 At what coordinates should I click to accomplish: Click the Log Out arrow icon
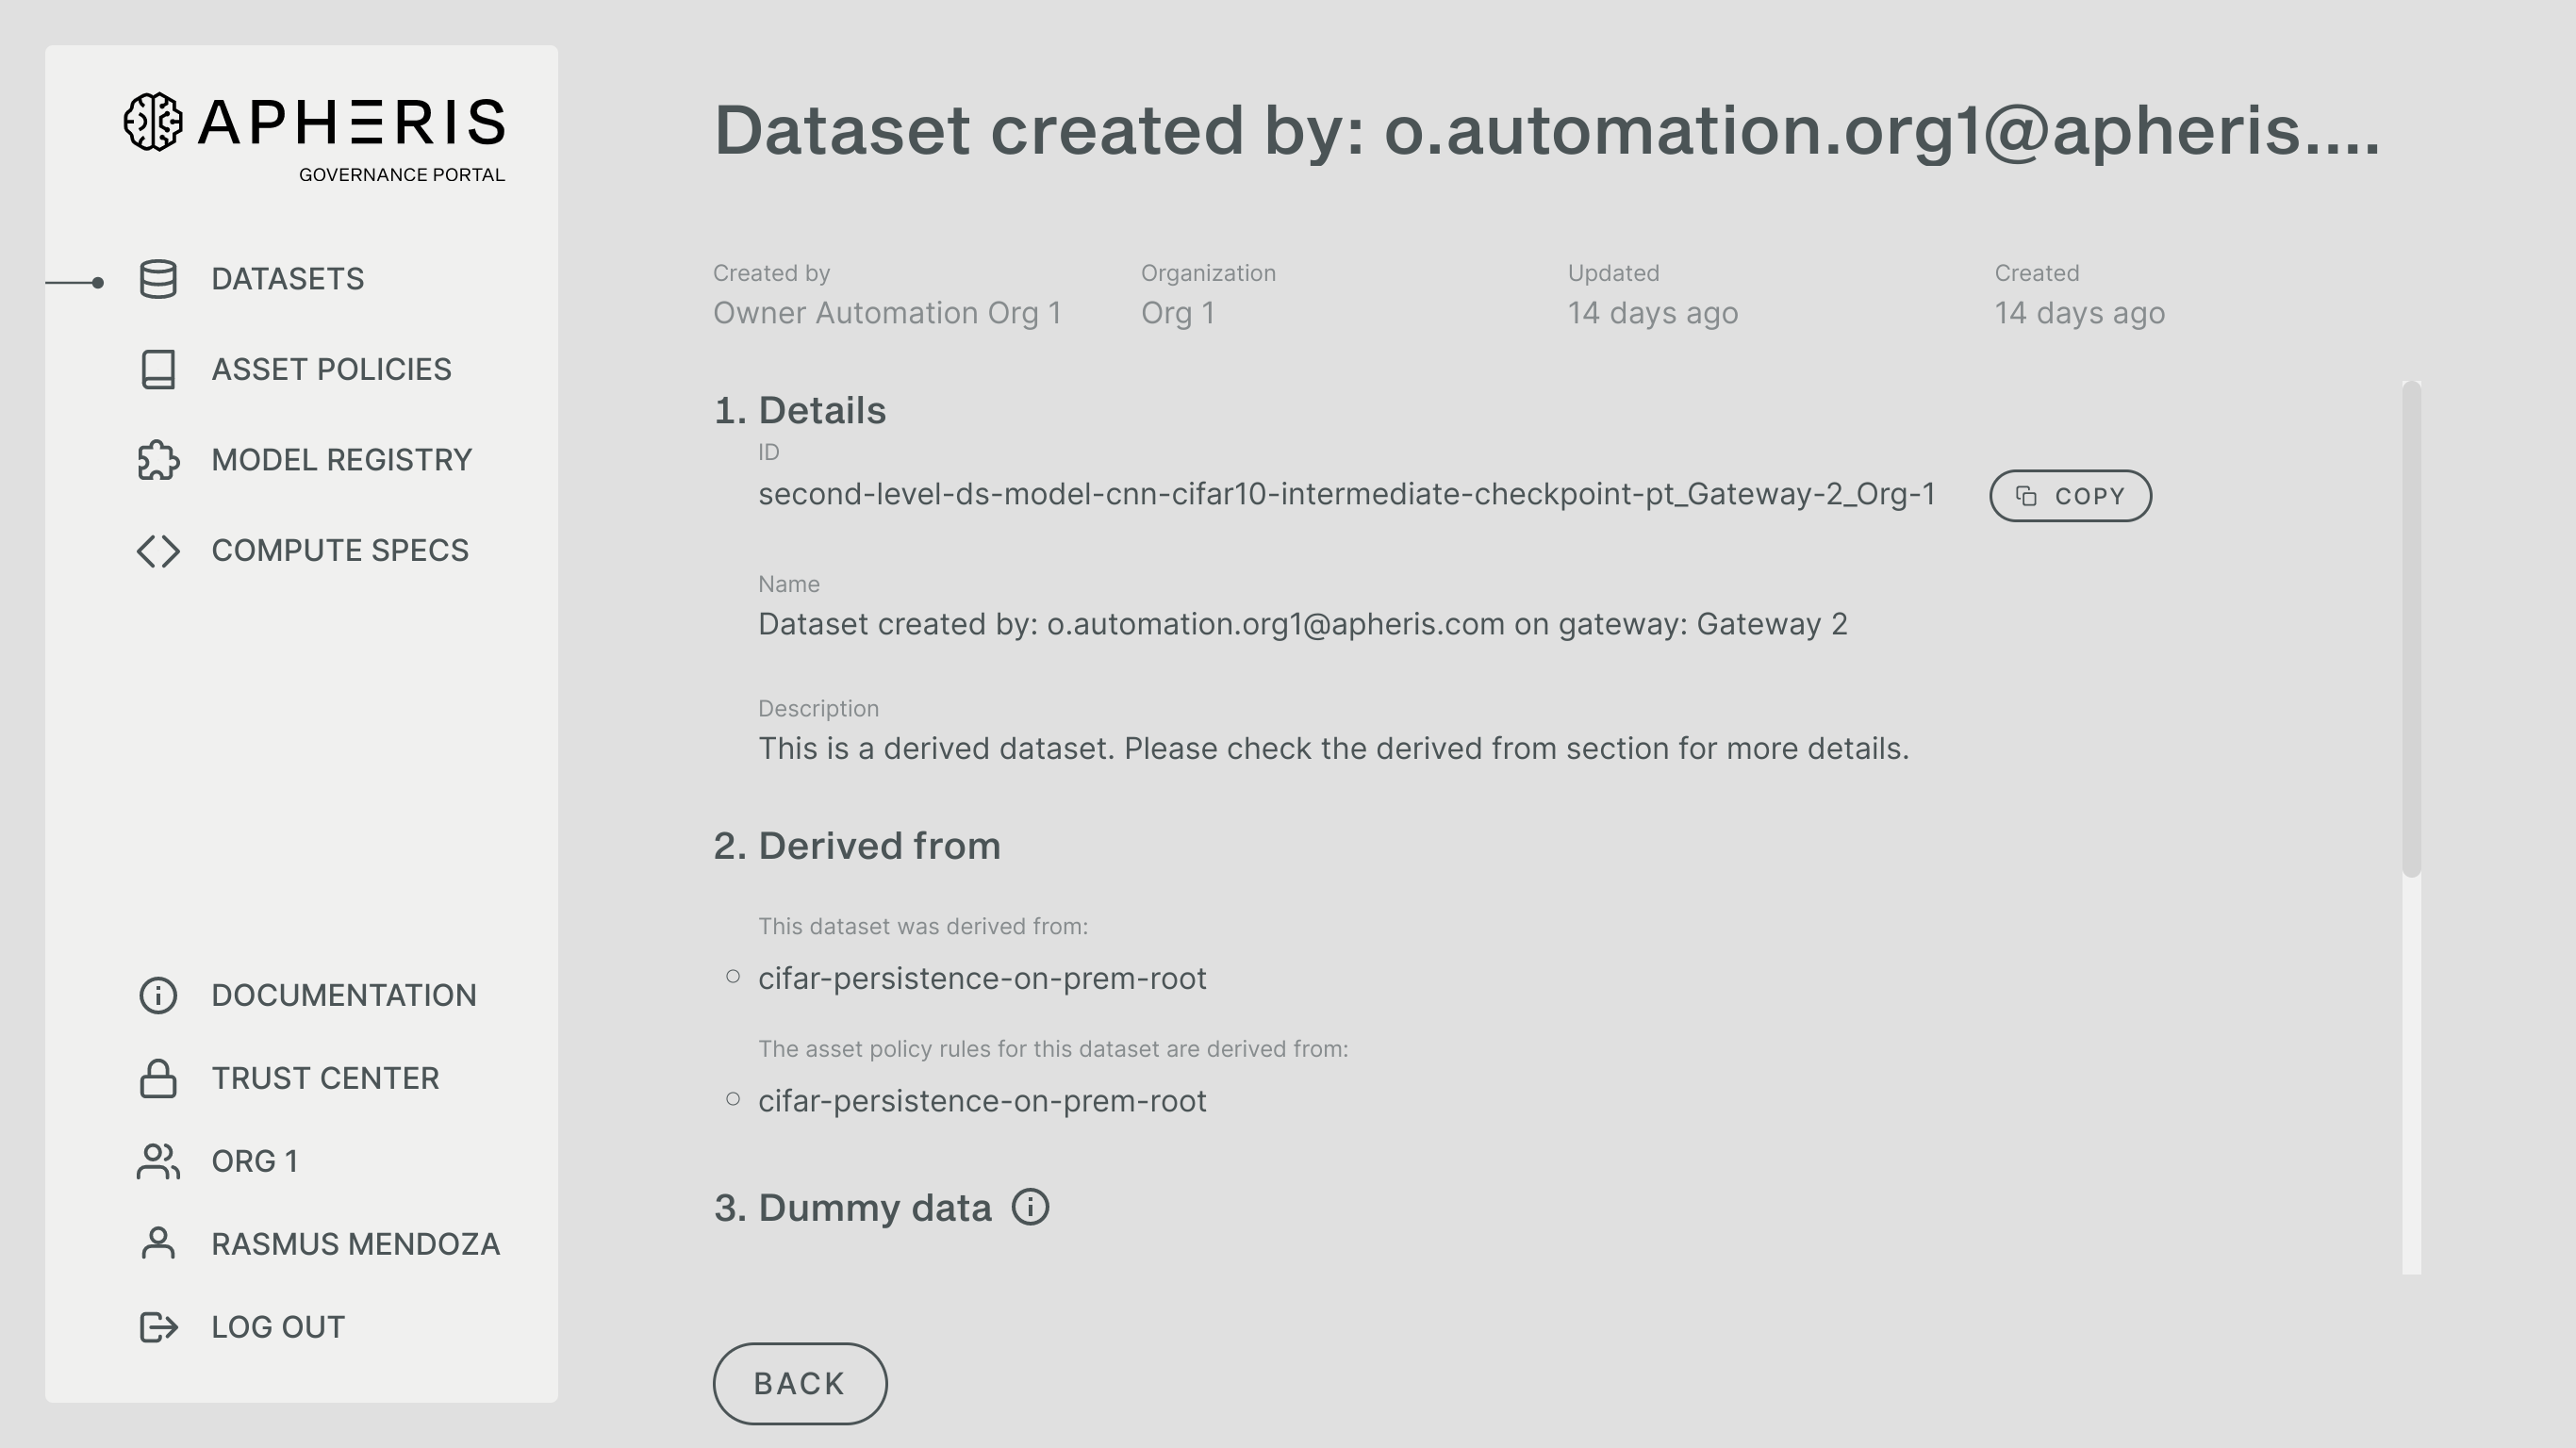pyautogui.click(x=158, y=1327)
